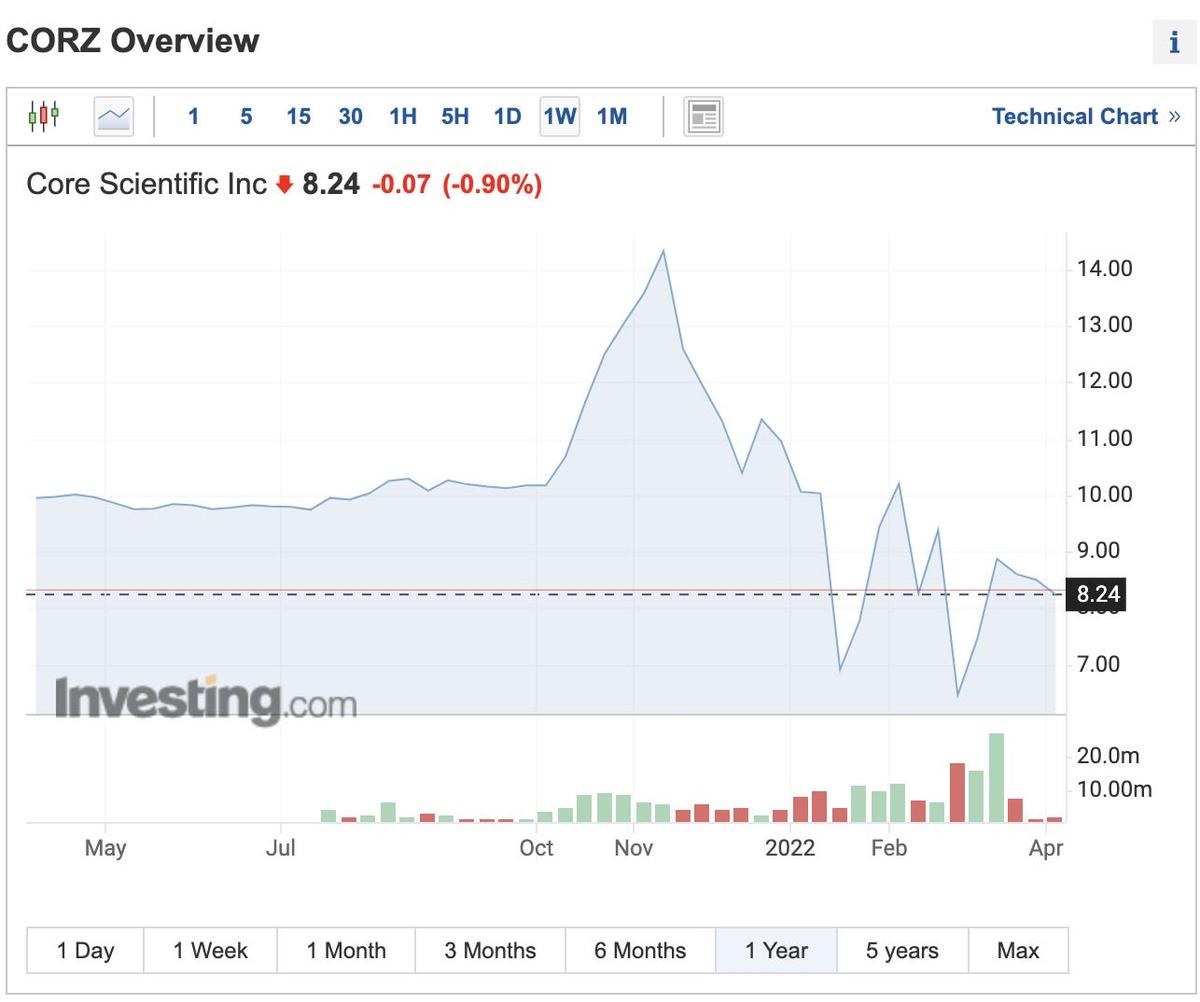The width and height of the screenshot is (1200, 1002).
Task: Toggle the 15 minute interval
Action: [x=298, y=116]
